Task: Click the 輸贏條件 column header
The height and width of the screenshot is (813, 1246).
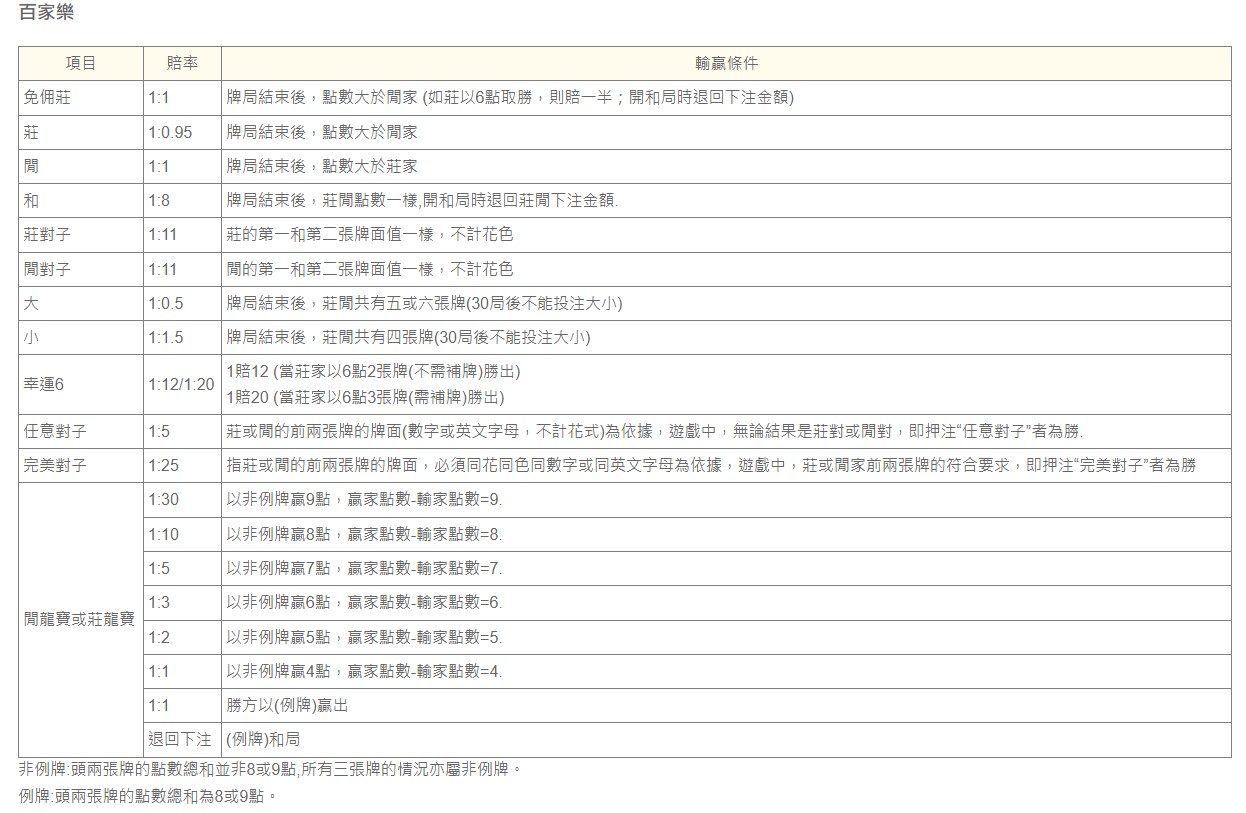Action: coord(726,63)
